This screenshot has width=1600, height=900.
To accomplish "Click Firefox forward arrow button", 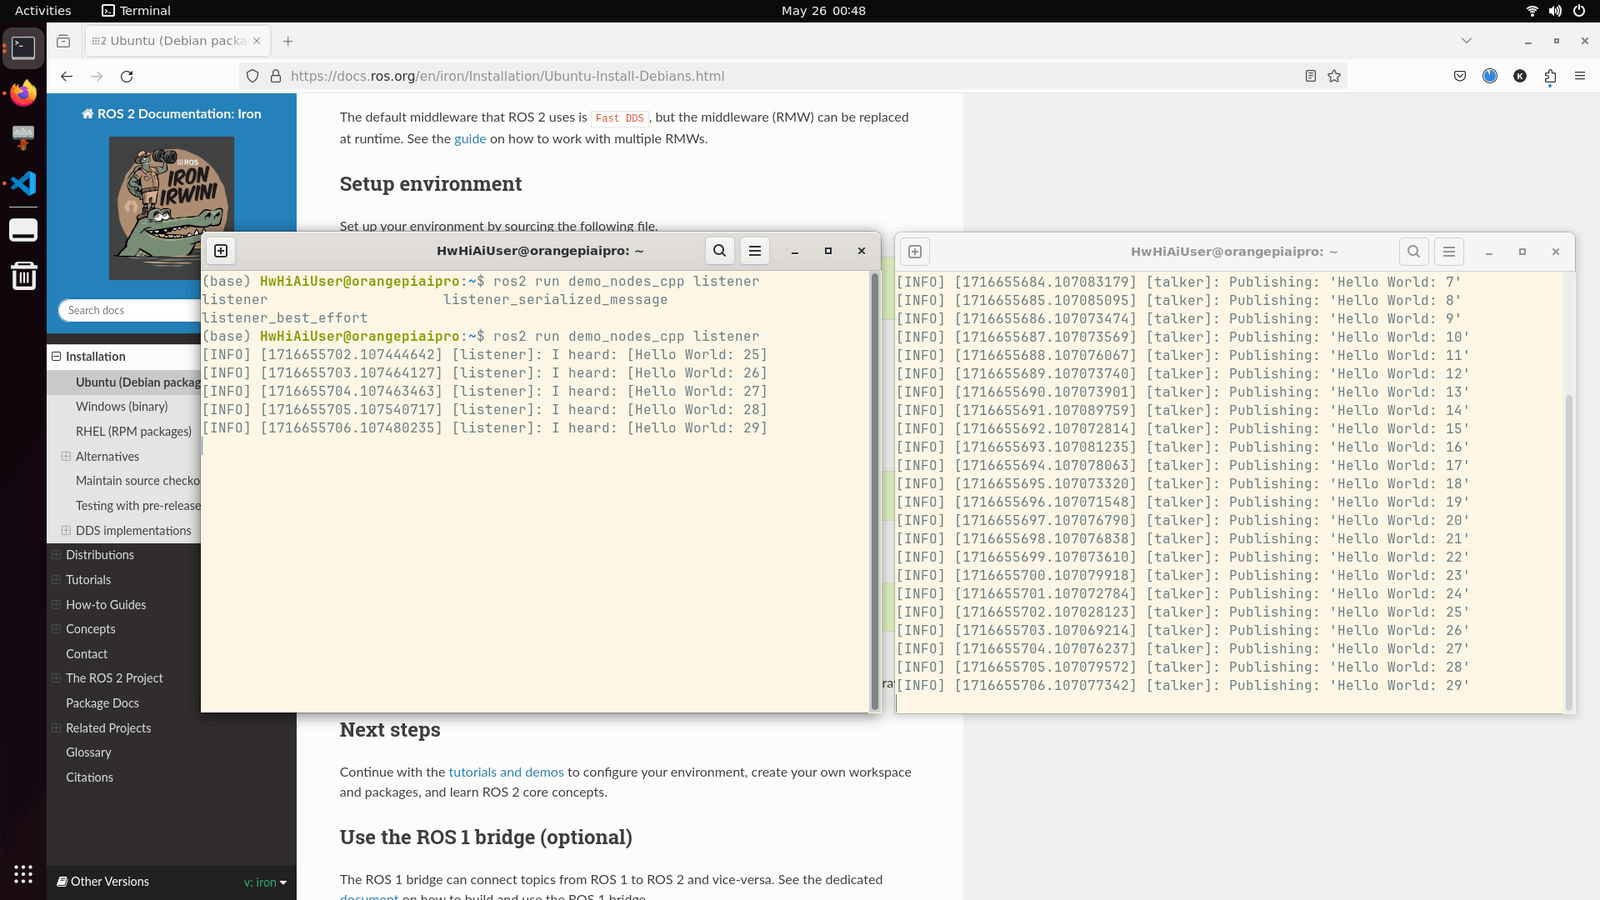I will (96, 76).
